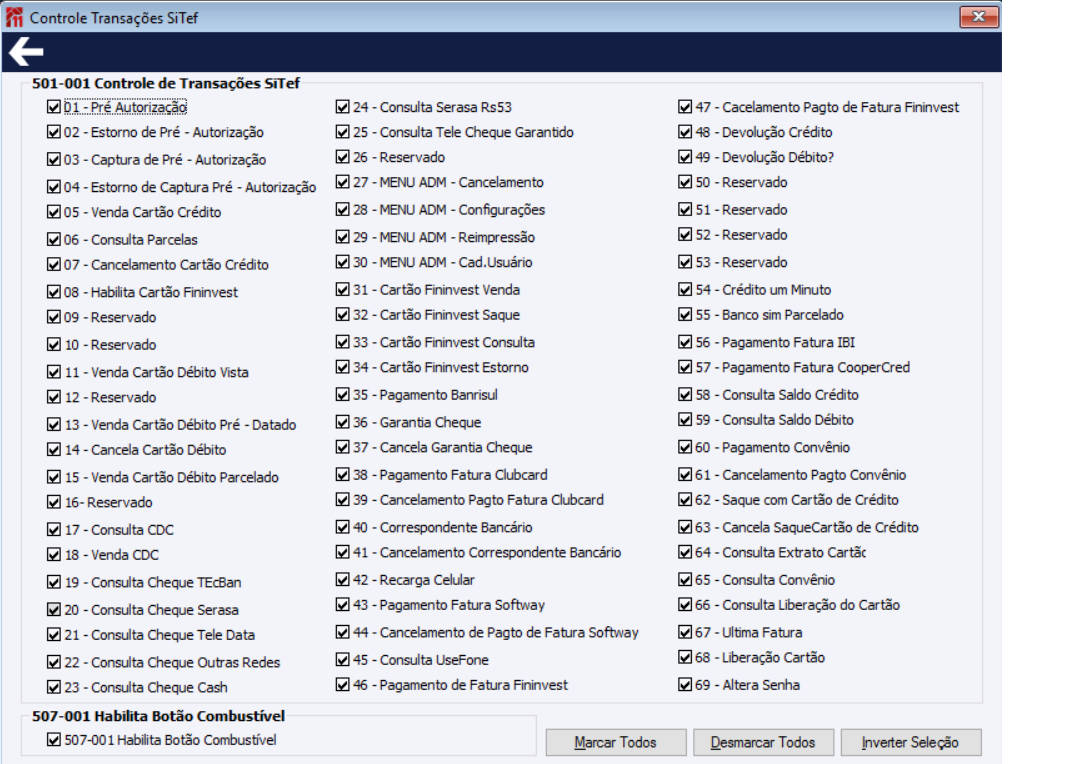The height and width of the screenshot is (764, 1080).
Task: Toggle 55 - Banco sim Parcelado
Action: [x=685, y=314]
